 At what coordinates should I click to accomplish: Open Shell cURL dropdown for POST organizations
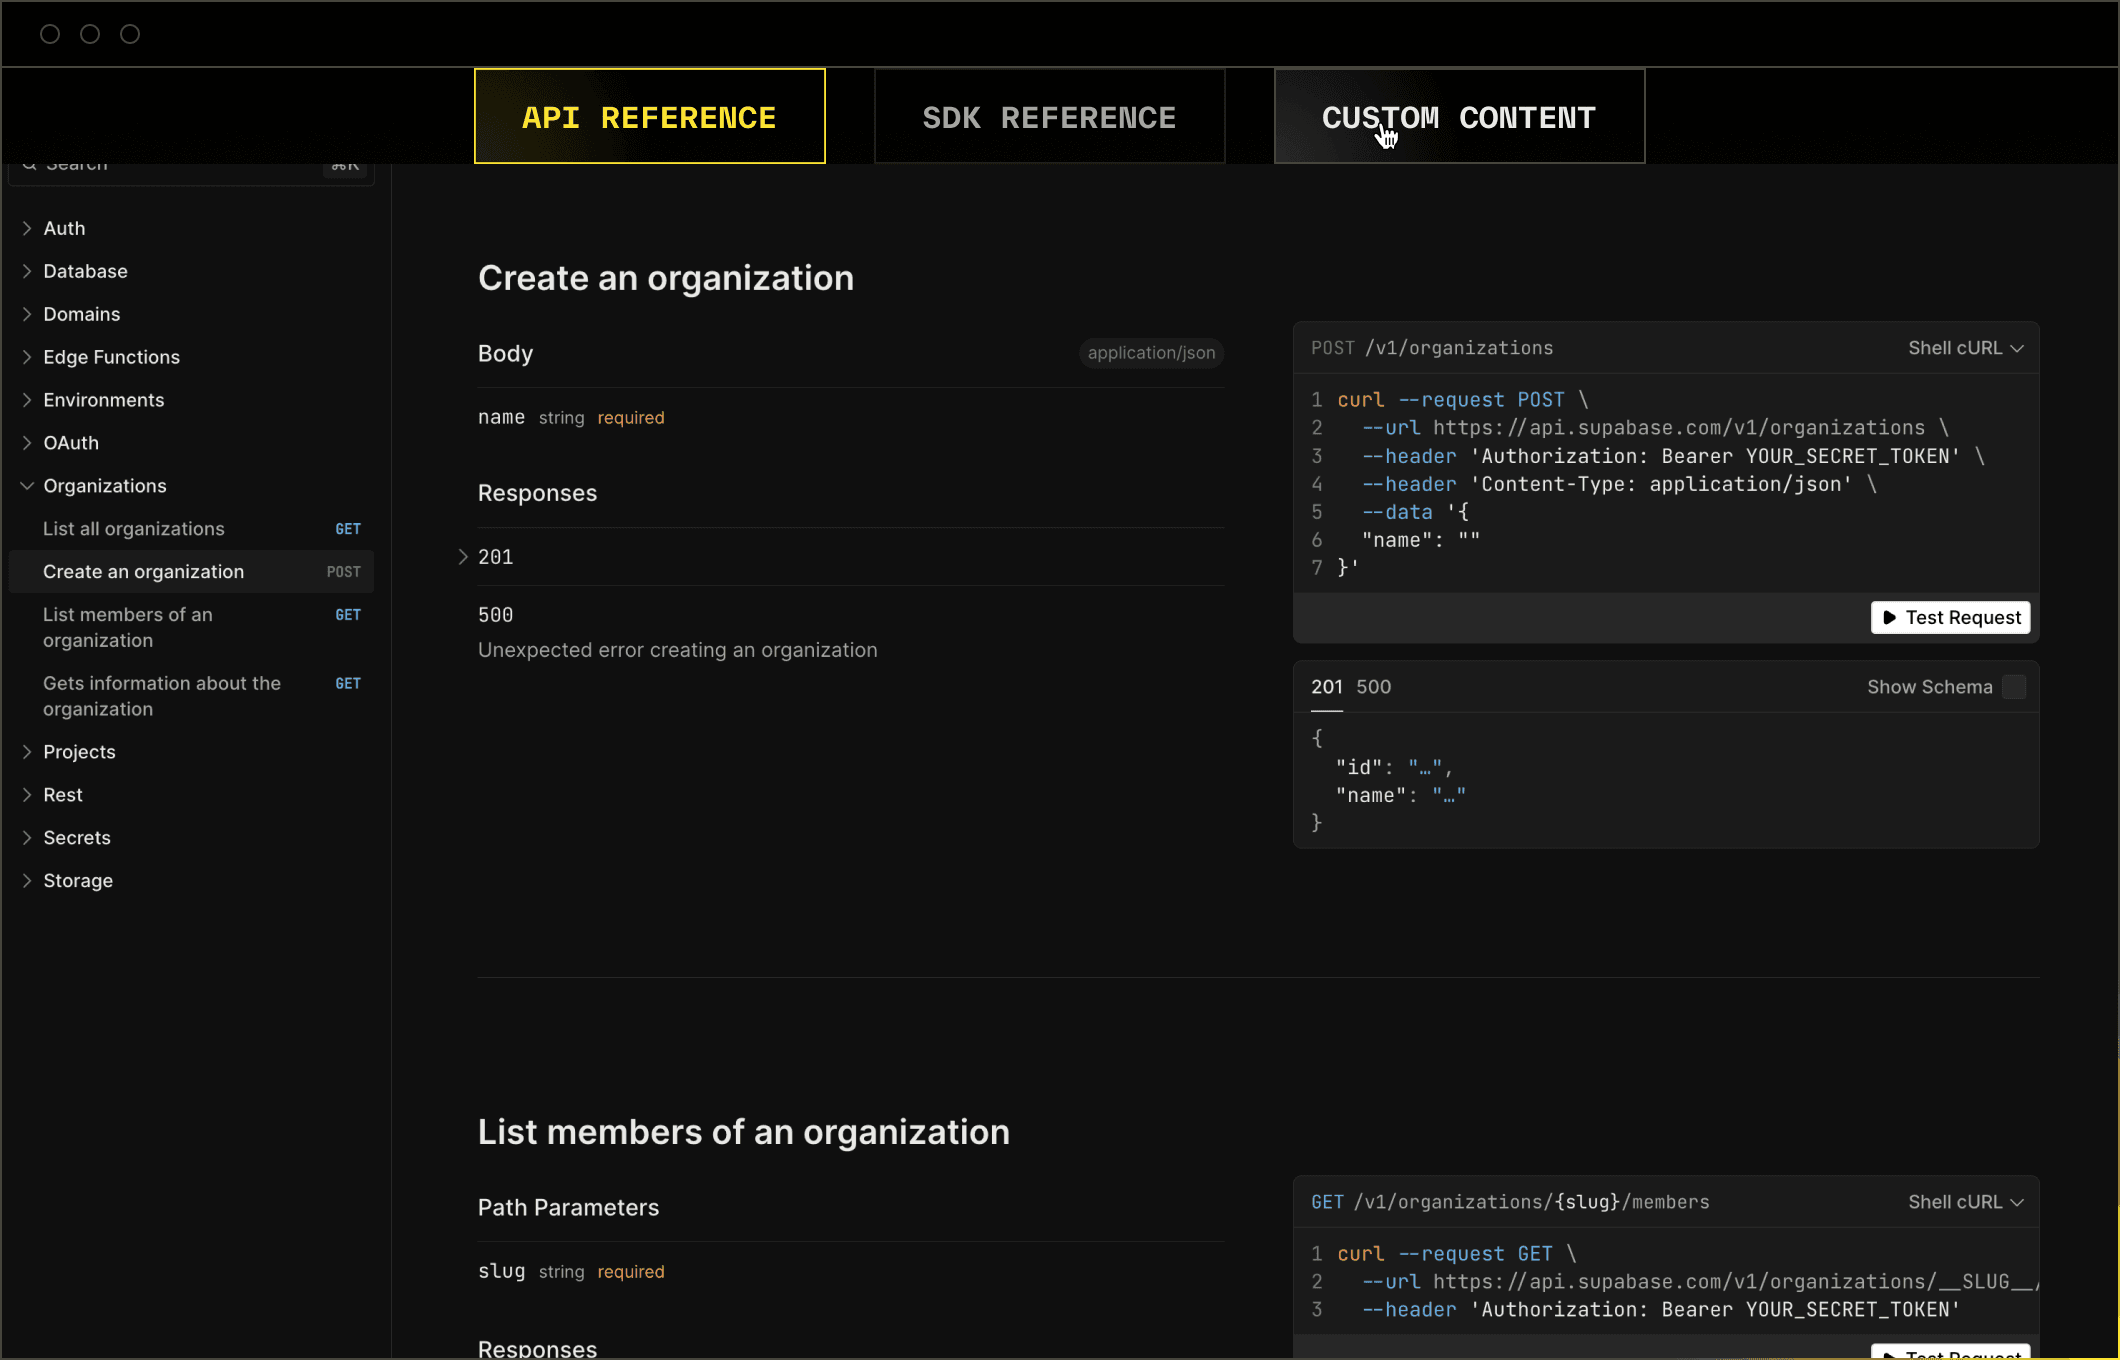tap(1965, 348)
